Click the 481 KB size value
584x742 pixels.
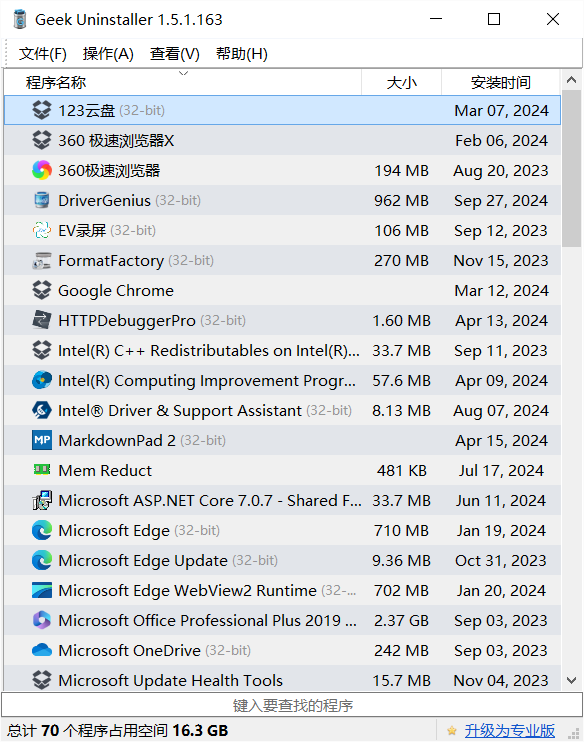click(401, 470)
